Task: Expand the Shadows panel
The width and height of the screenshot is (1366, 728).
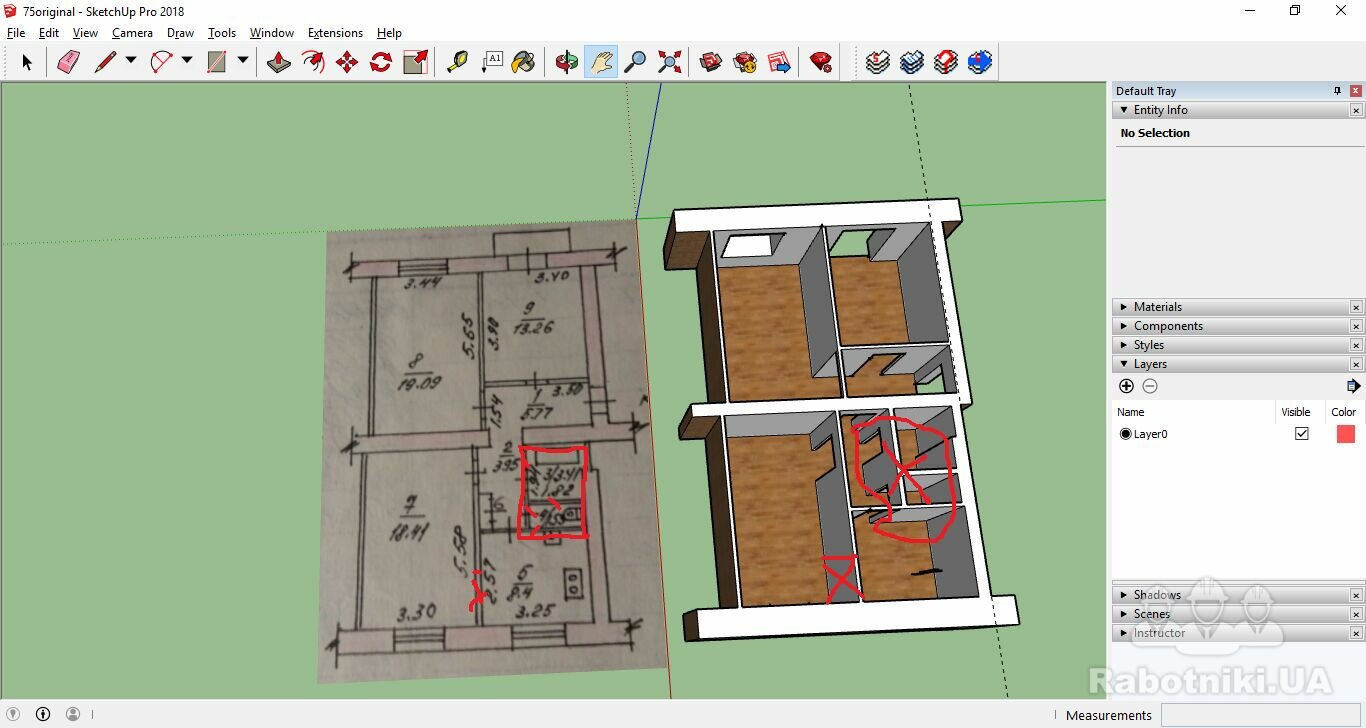Action: point(1124,595)
